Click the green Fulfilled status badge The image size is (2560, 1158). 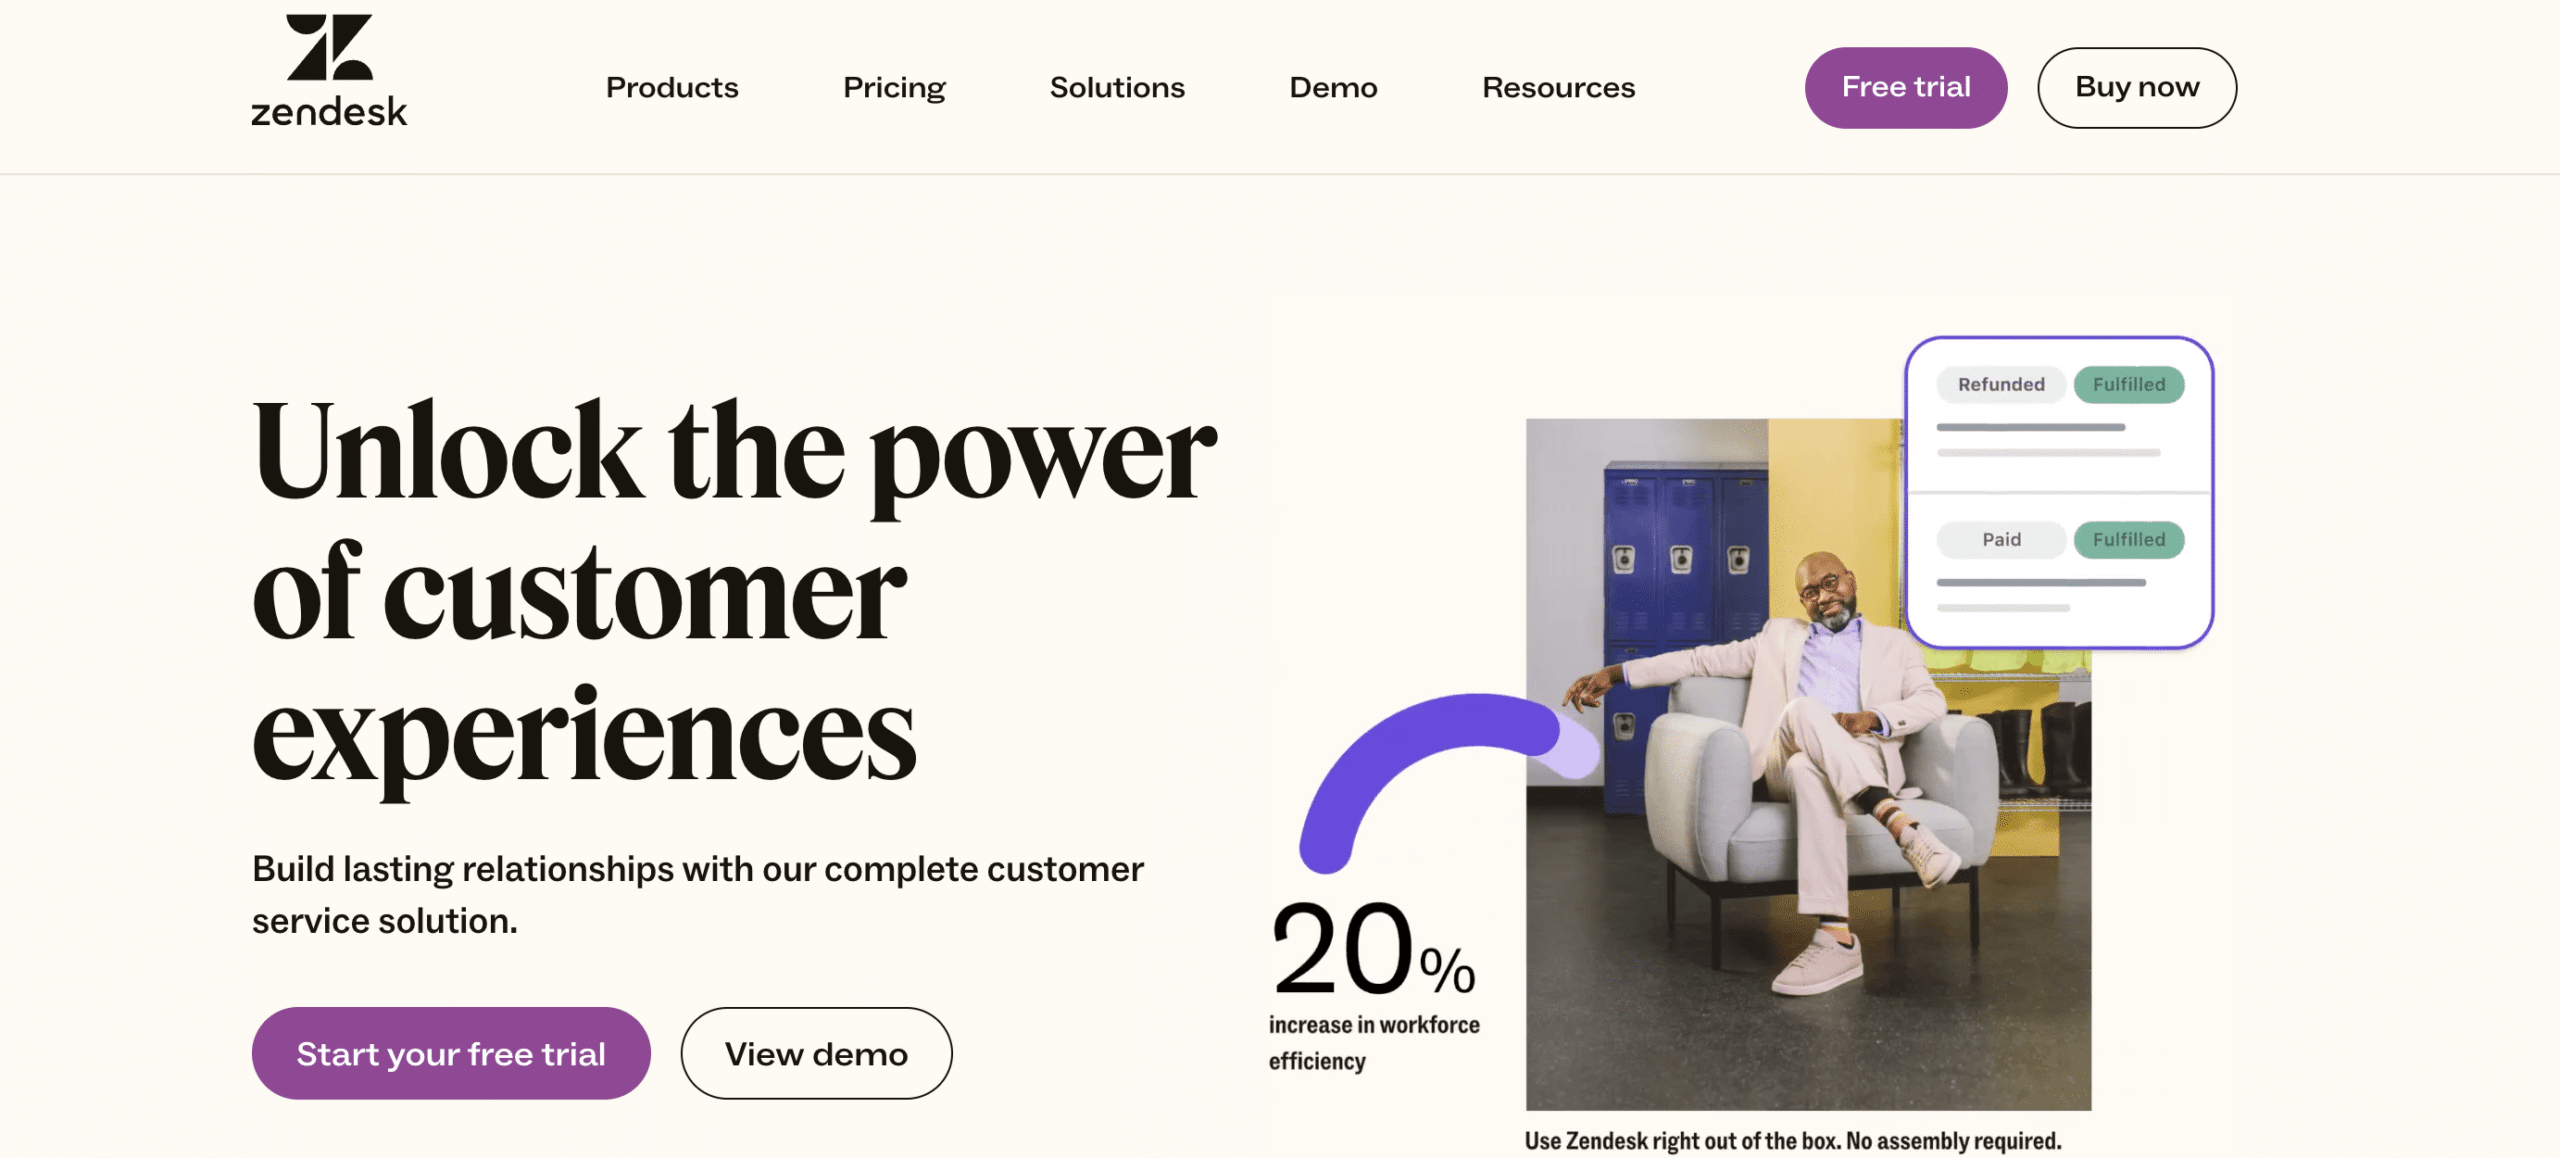coord(2128,384)
